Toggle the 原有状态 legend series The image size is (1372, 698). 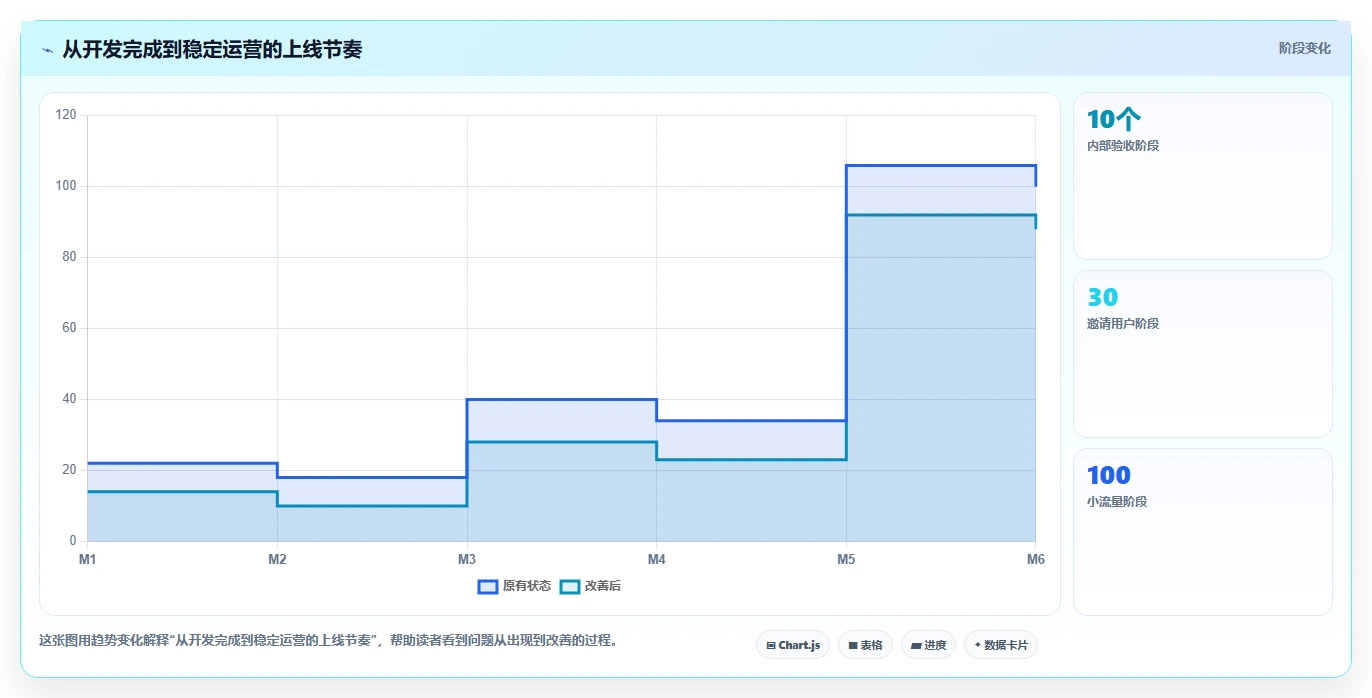pos(514,586)
